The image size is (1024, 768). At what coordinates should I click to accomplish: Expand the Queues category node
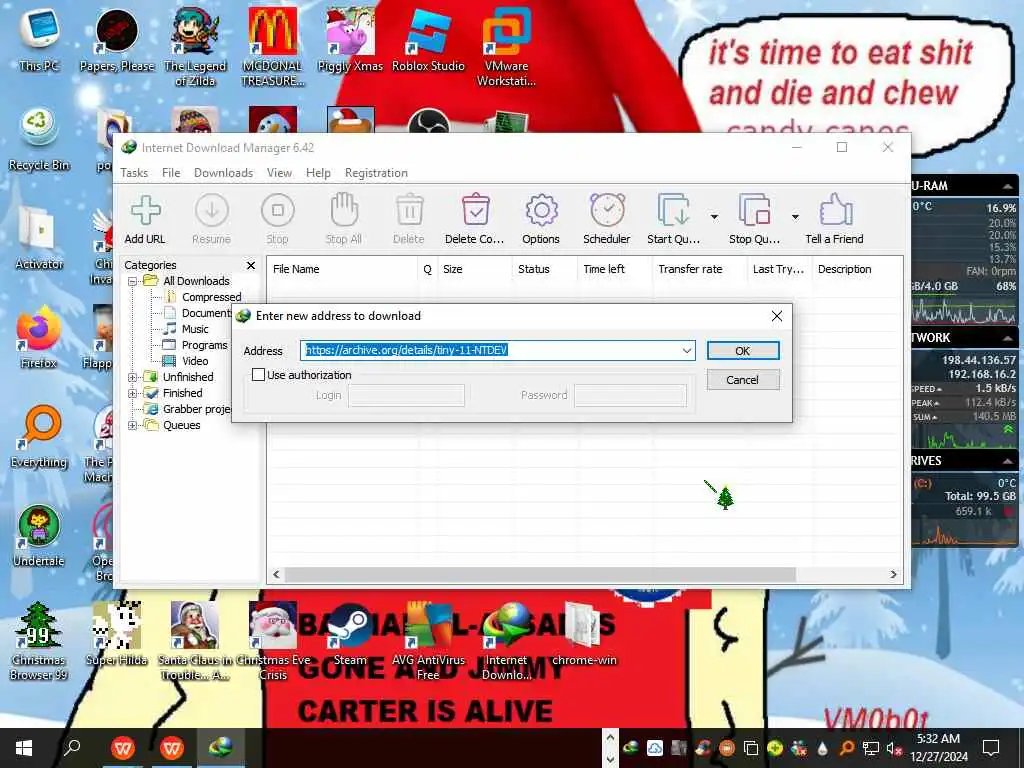[x=133, y=425]
